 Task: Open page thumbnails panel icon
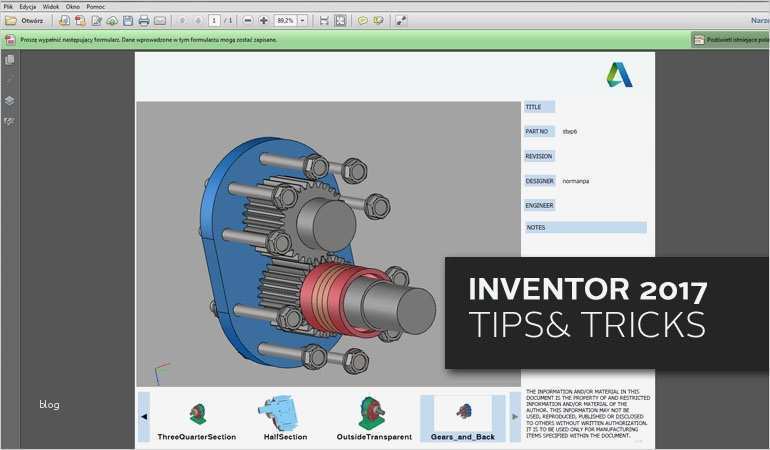(9, 60)
